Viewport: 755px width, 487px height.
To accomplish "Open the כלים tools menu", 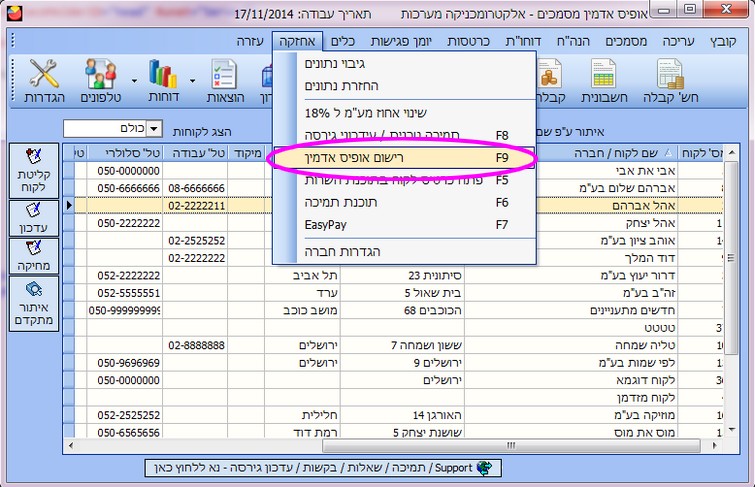I will pos(343,41).
